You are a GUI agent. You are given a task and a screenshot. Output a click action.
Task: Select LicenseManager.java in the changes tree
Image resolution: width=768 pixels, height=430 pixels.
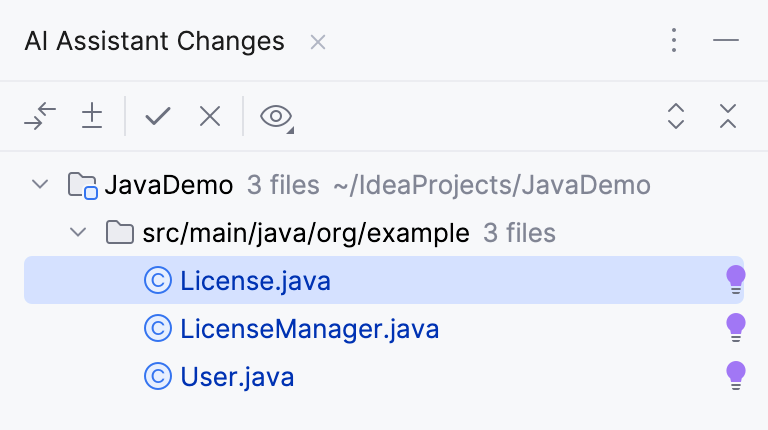(x=309, y=329)
